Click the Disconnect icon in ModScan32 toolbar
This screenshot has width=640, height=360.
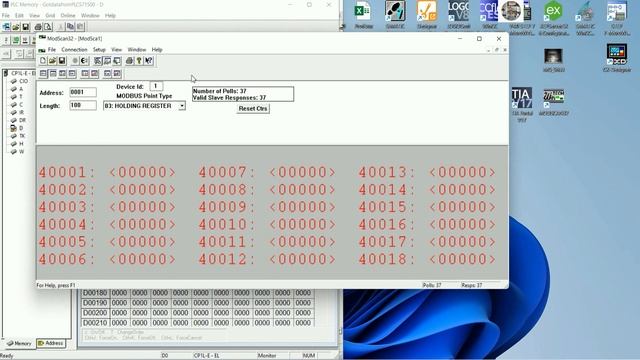[x=84, y=61]
